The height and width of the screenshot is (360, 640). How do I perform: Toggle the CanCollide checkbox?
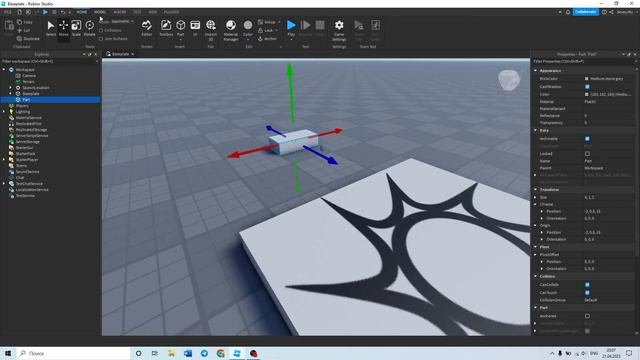(587, 284)
